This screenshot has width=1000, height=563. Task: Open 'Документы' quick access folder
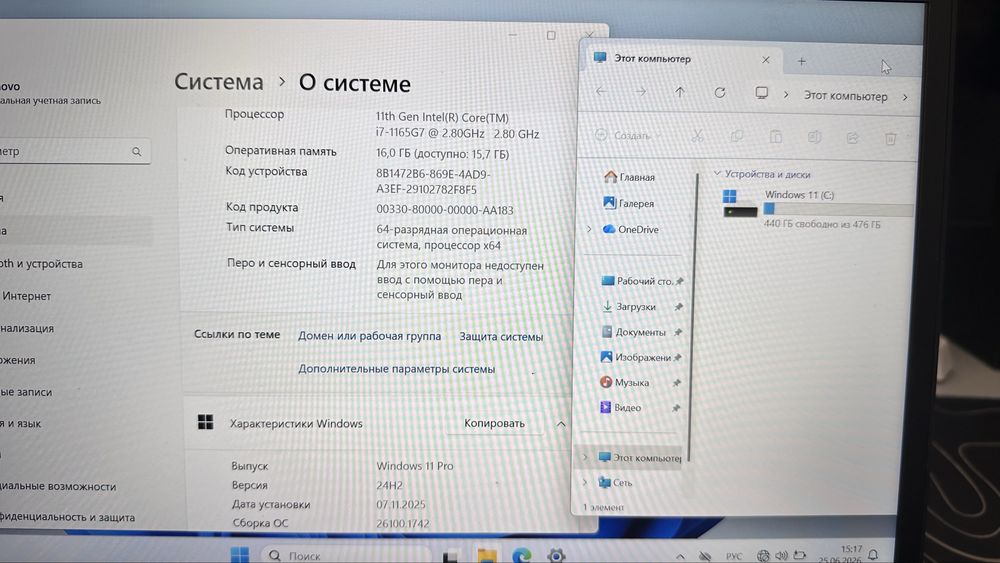pos(634,332)
